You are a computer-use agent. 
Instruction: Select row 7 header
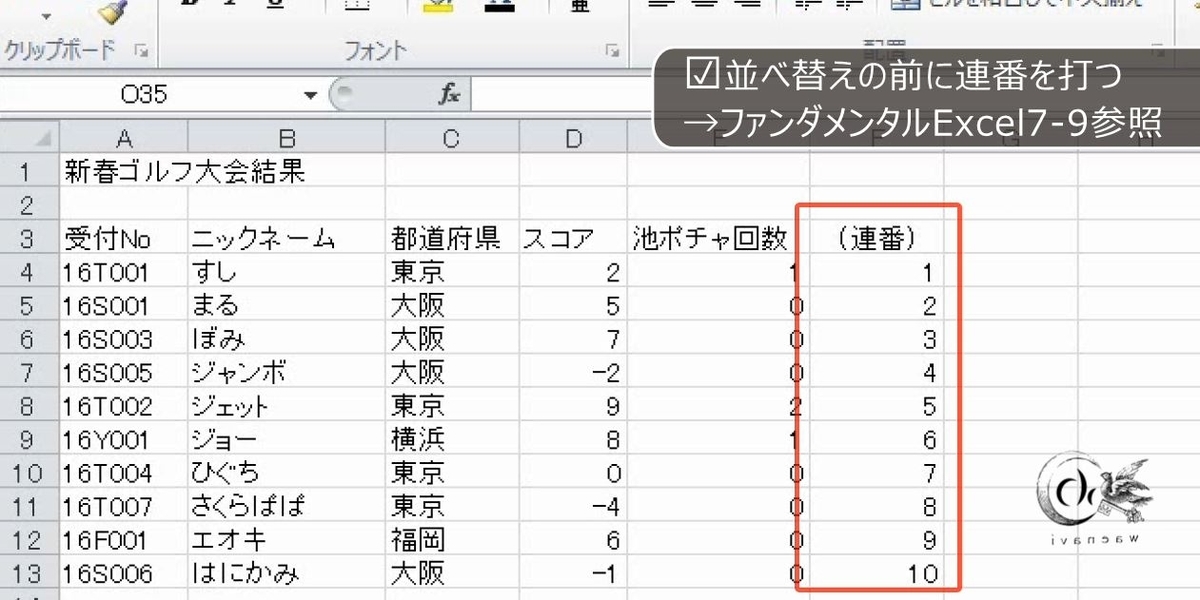(x=29, y=372)
